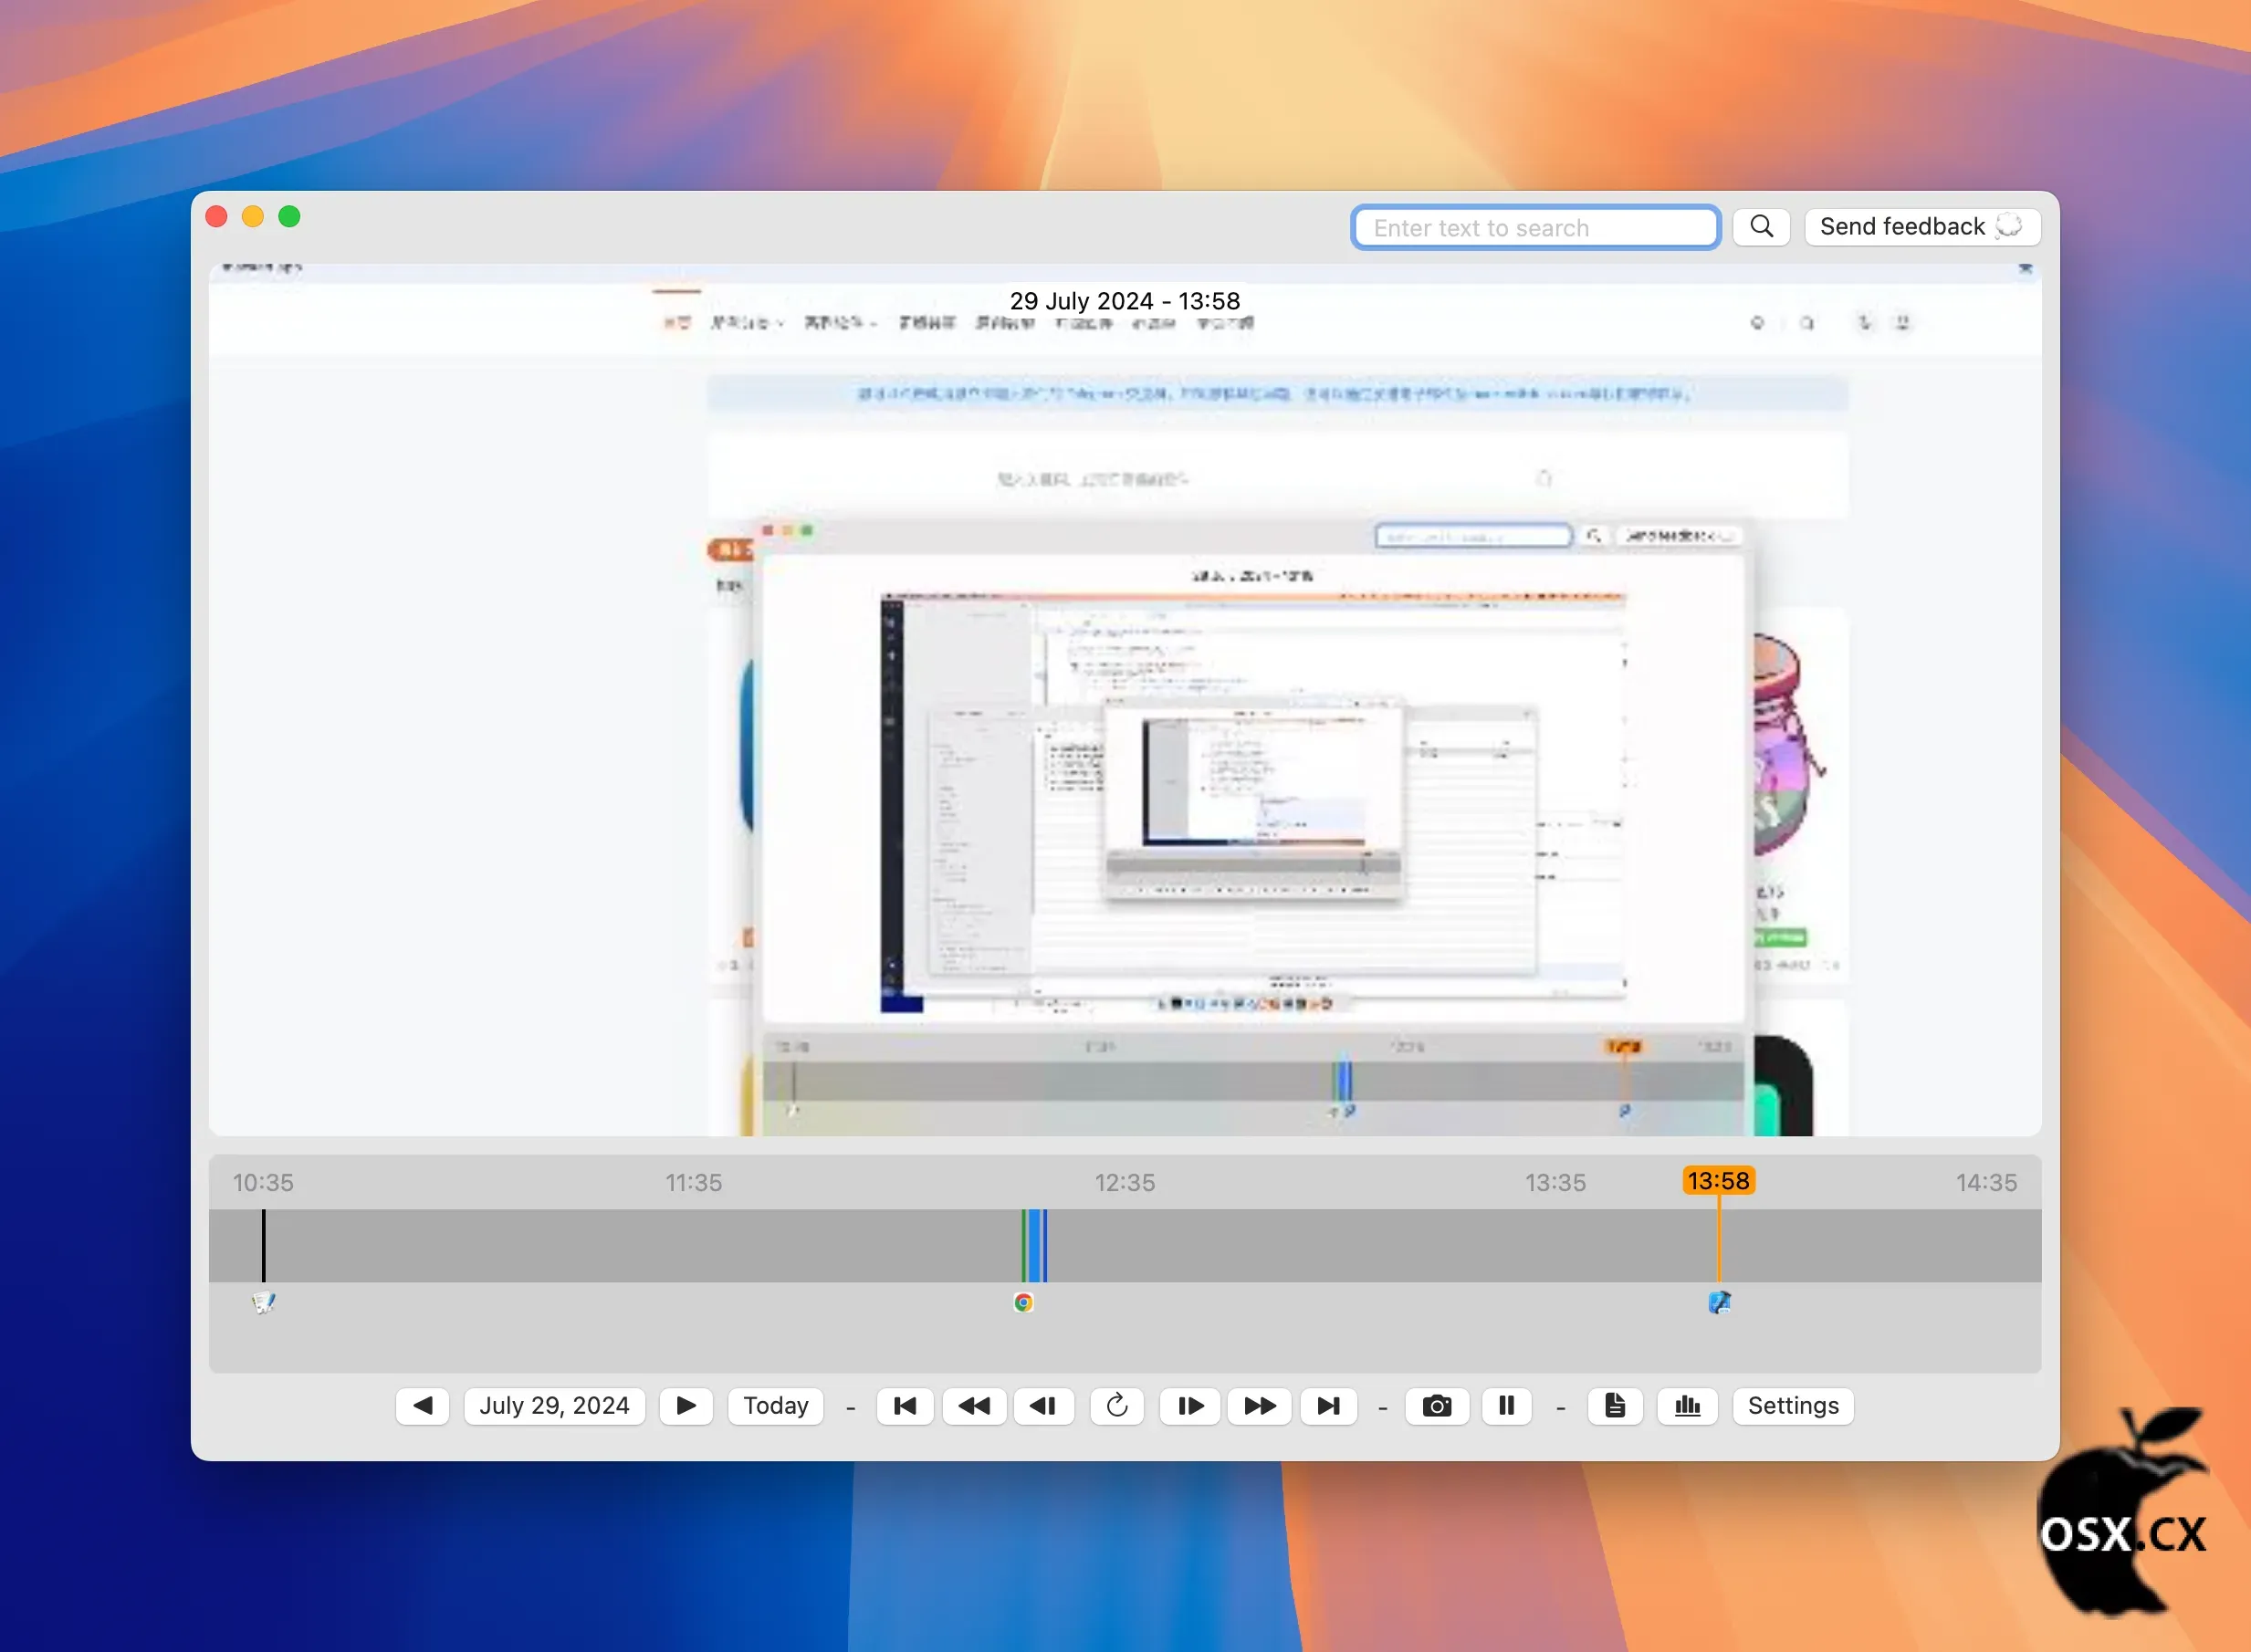Click the Chrome icon under the timeline
The width and height of the screenshot is (2251, 1652).
[1023, 1302]
